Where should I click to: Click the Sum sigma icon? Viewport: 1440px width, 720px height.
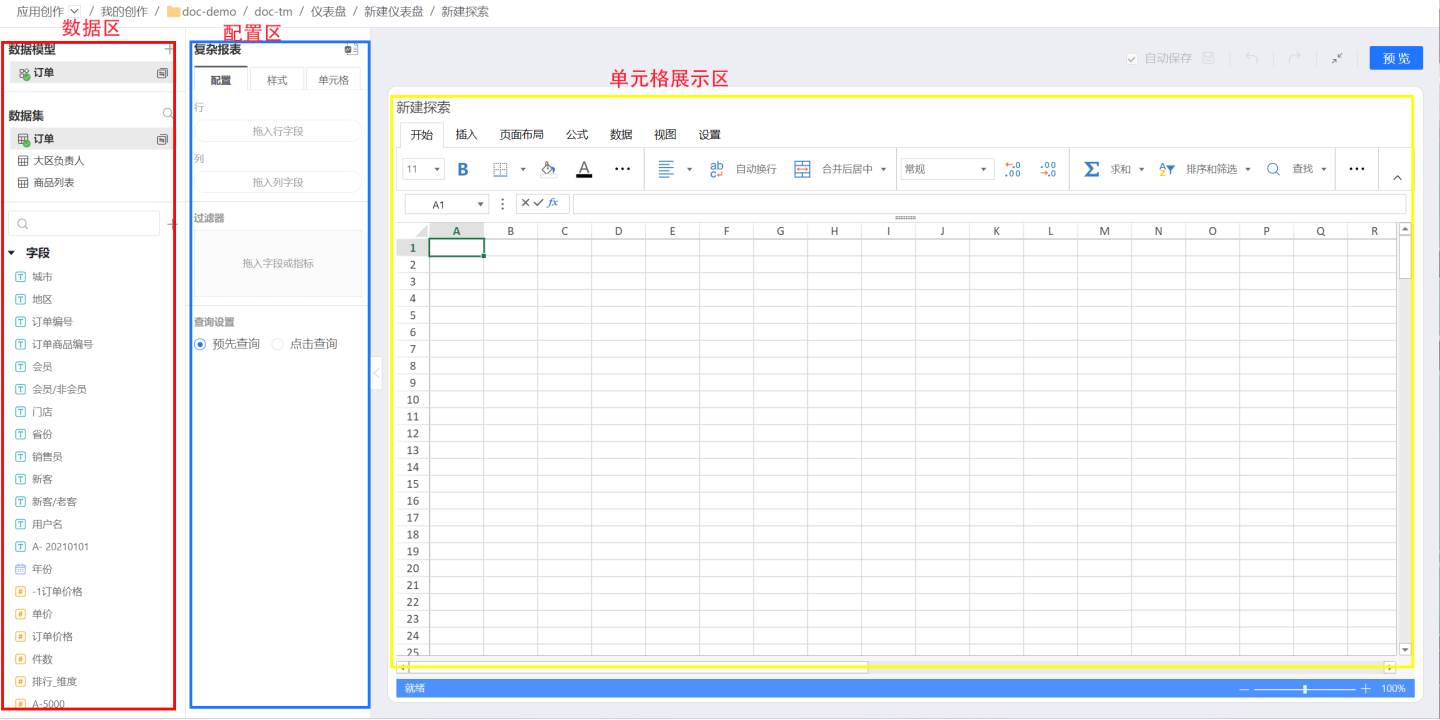click(x=1092, y=169)
